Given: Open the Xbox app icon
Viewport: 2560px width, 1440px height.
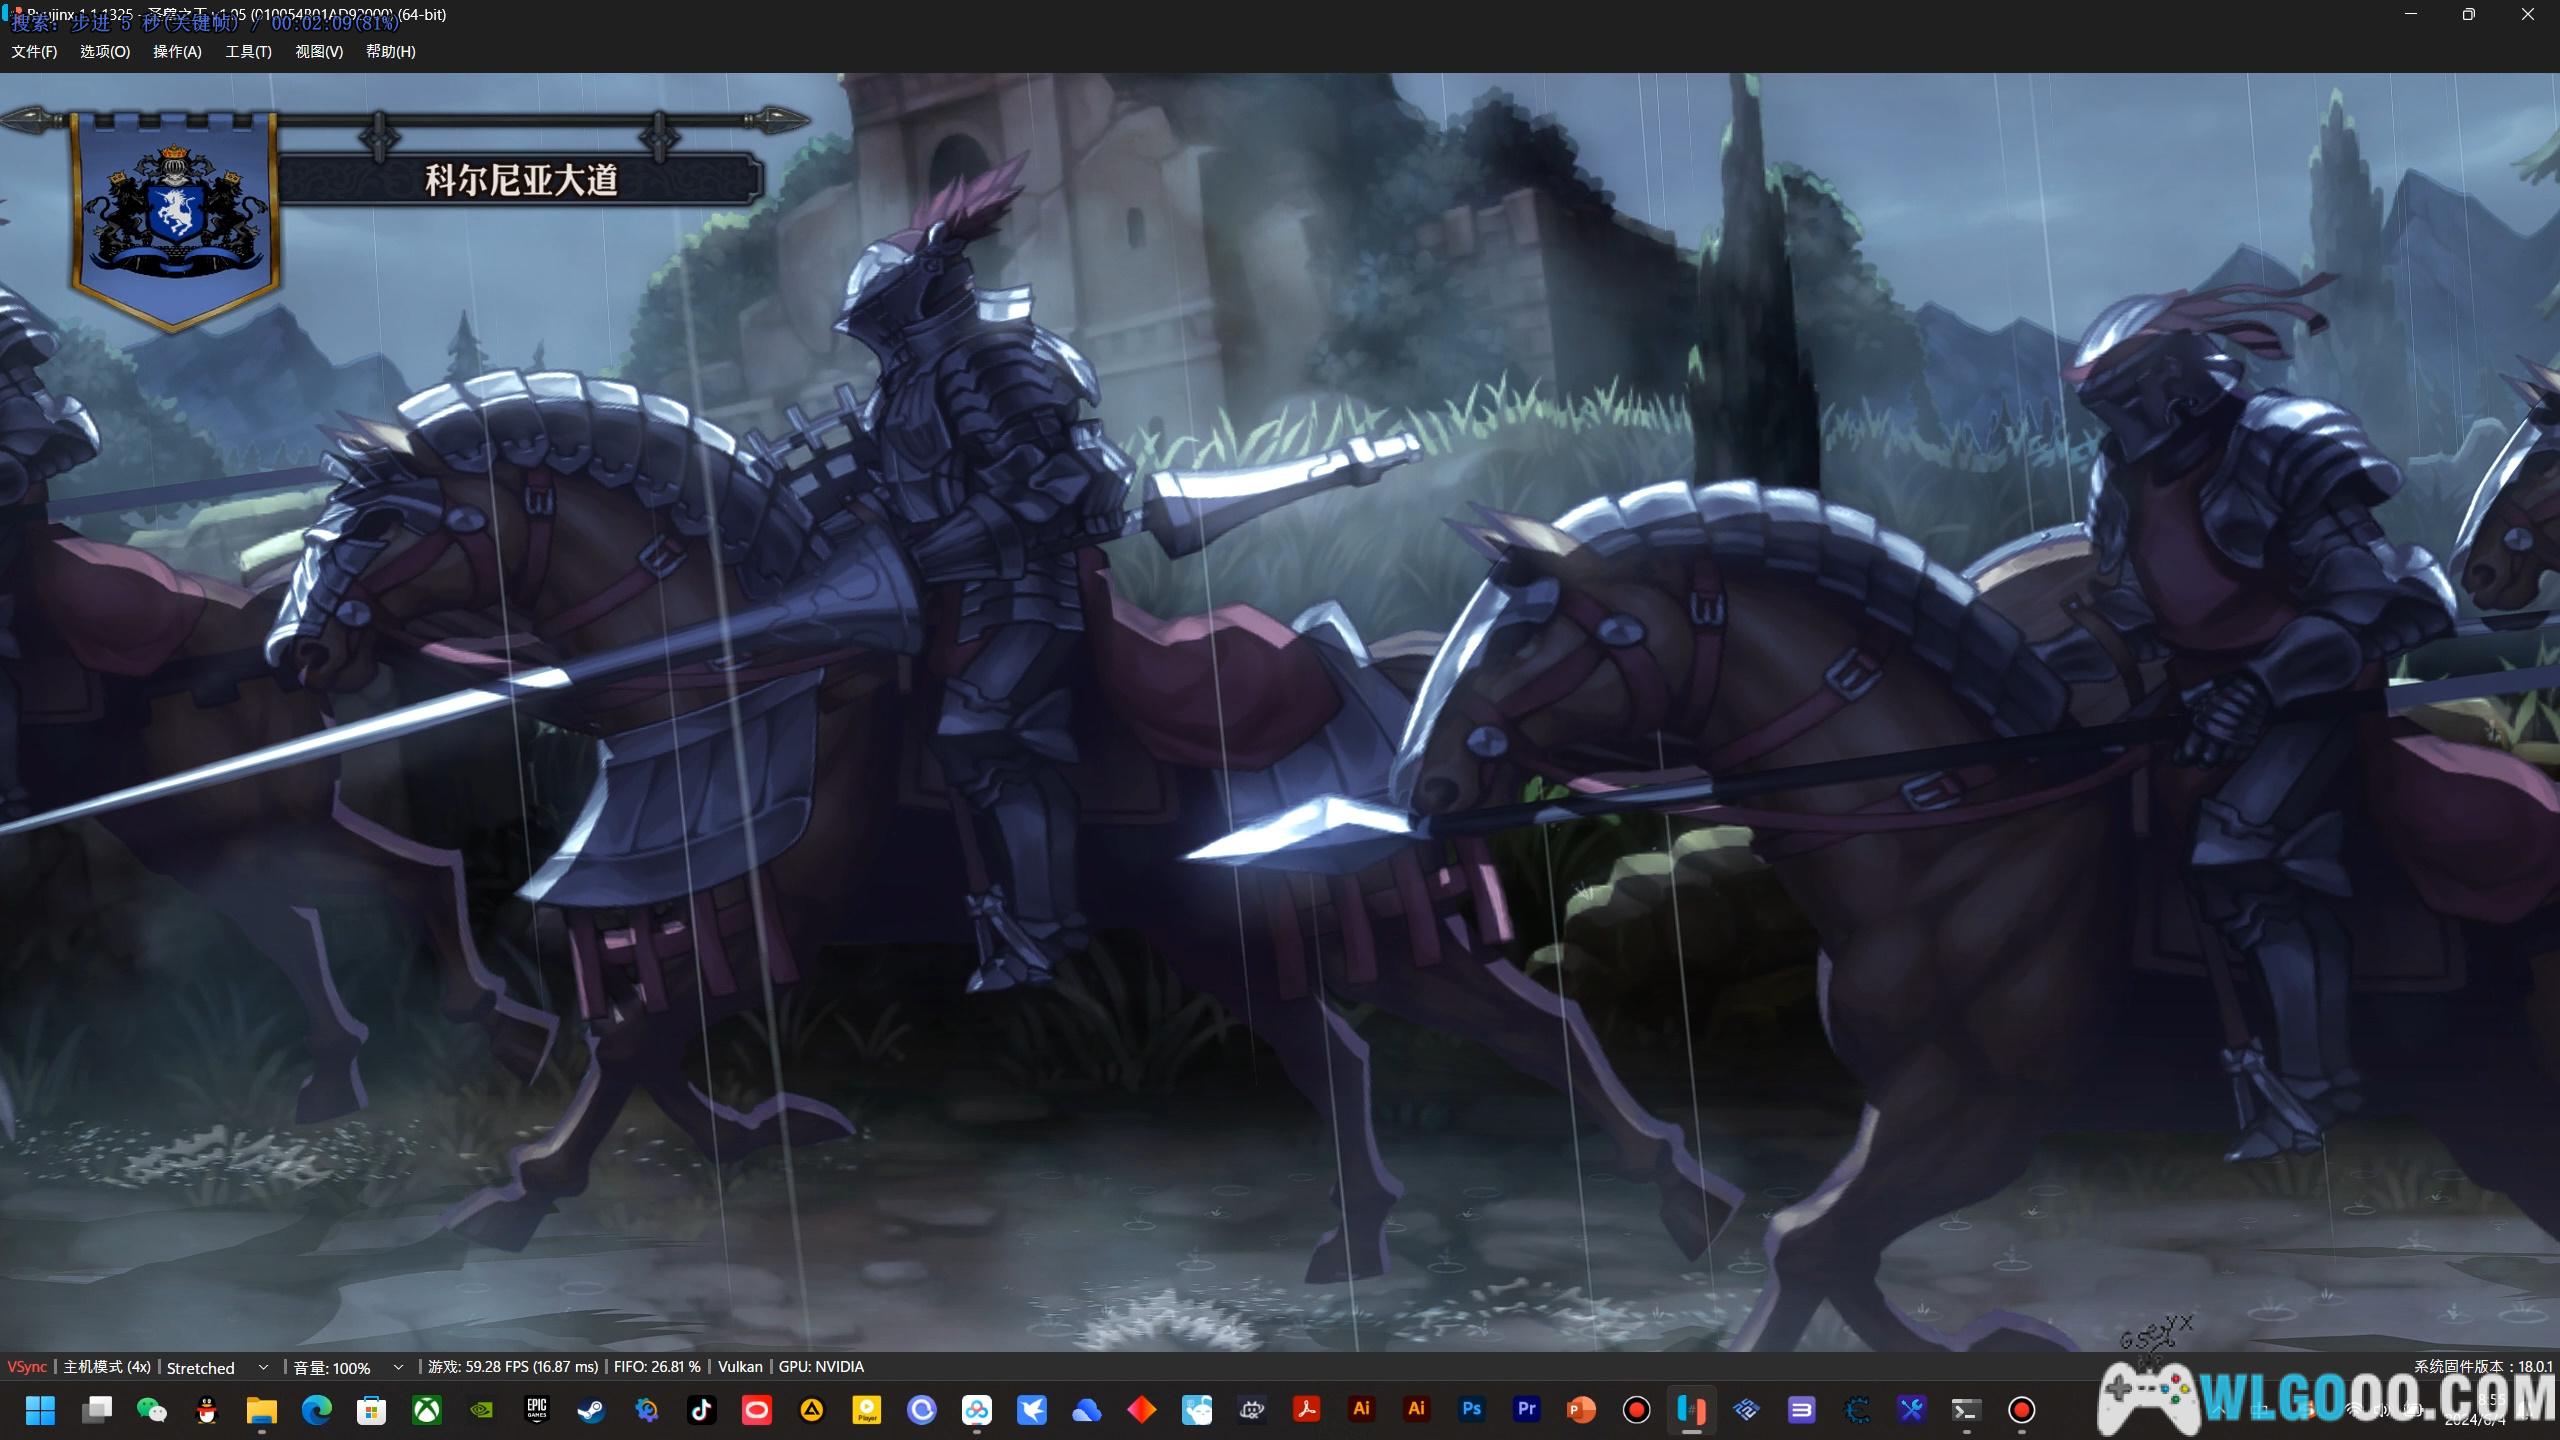Looking at the screenshot, I should [427, 1410].
